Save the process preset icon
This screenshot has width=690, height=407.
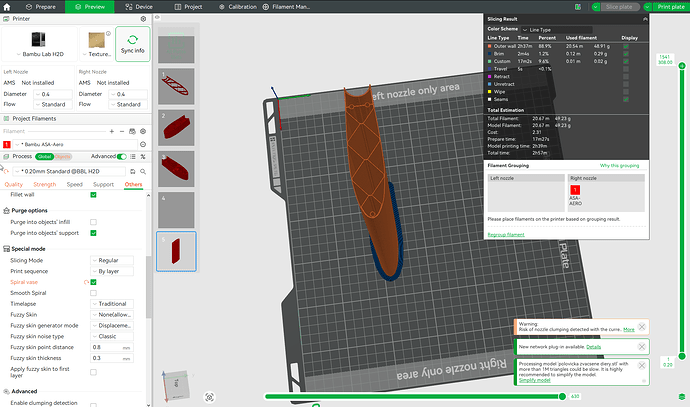pos(132,172)
